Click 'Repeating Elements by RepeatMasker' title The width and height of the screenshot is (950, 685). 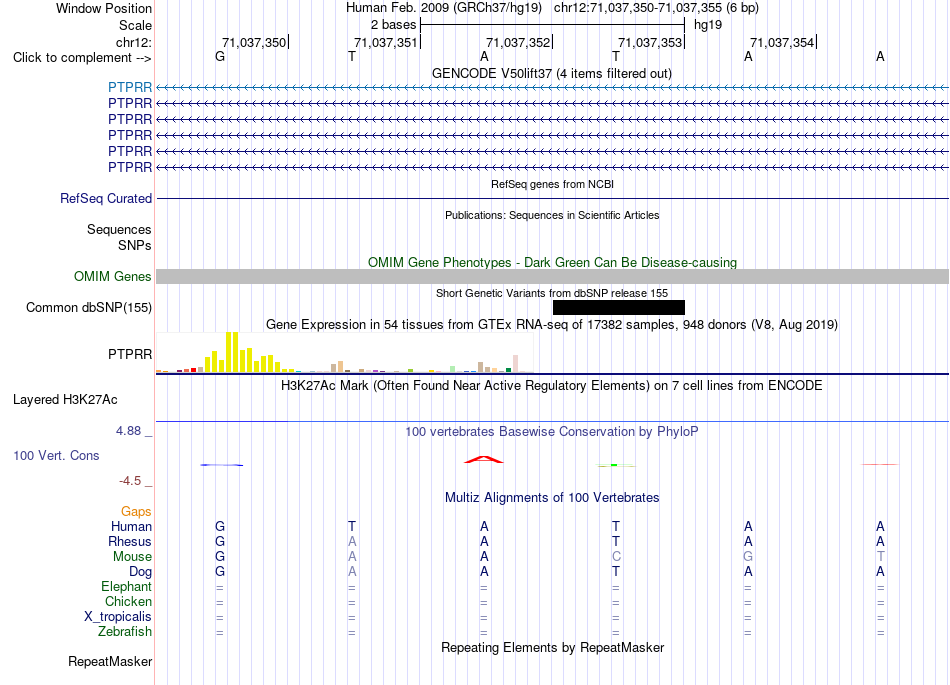coord(552,647)
